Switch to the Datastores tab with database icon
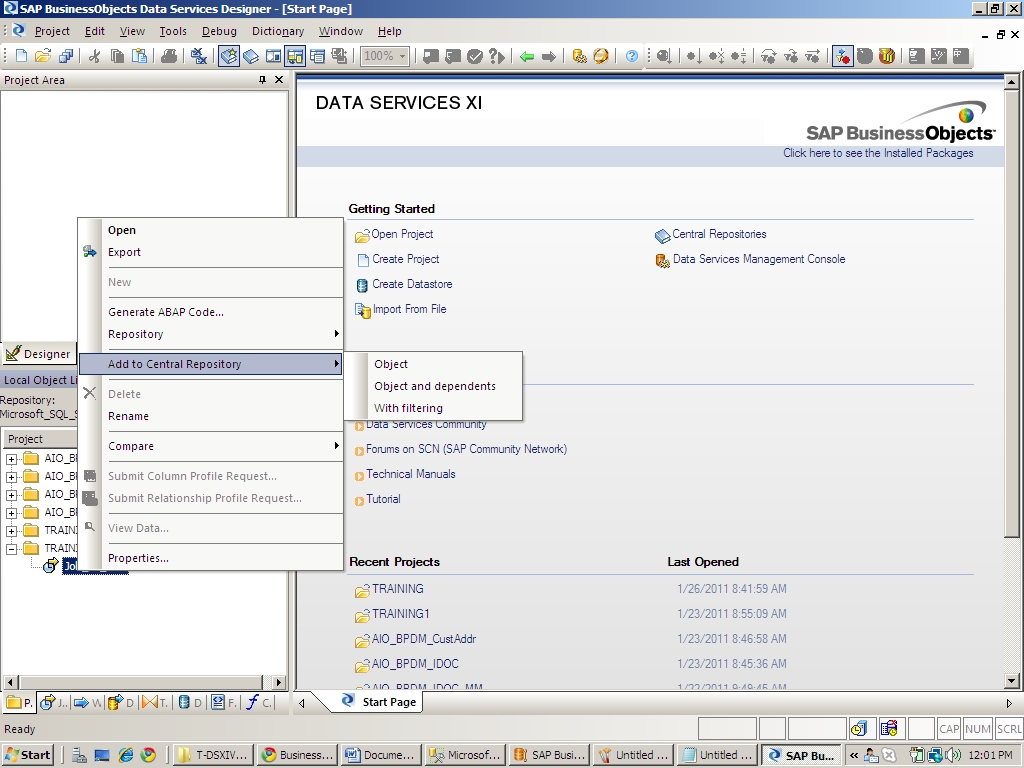This screenshot has height=768, width=1024. coord(190,703)
